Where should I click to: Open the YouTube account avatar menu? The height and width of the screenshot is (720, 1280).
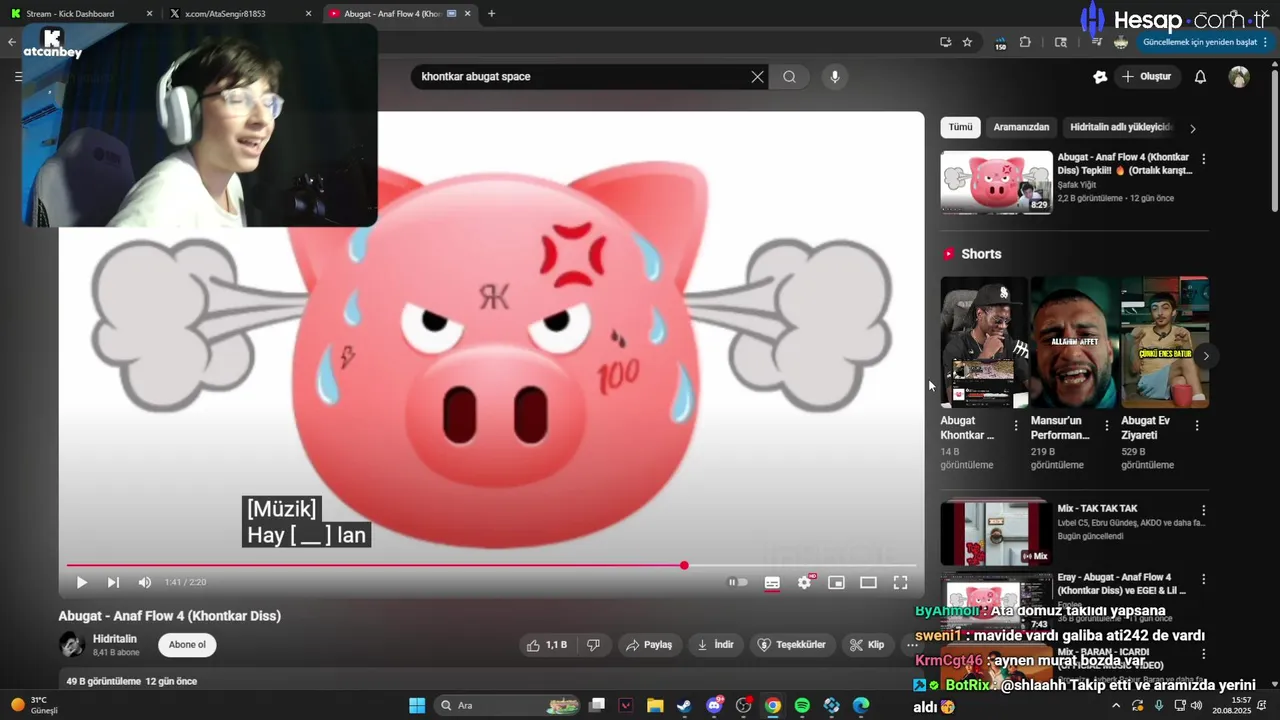[1239, 77]
